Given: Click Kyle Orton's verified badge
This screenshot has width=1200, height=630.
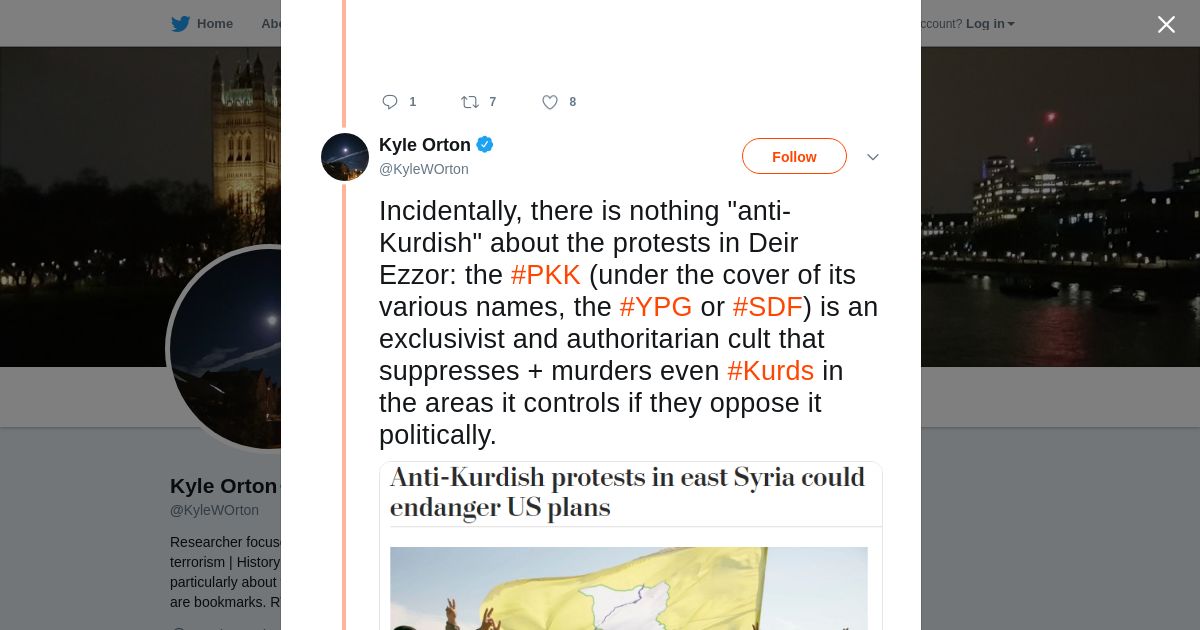Looking at the screenshot, I should click(x=485, y=145).
